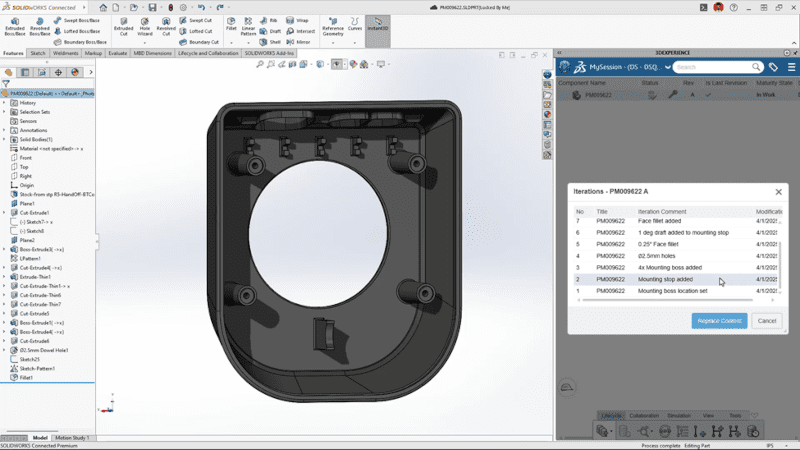Click Cancel in the Iterations dialog
Screen dimensions: 800x450
point(767,321)
